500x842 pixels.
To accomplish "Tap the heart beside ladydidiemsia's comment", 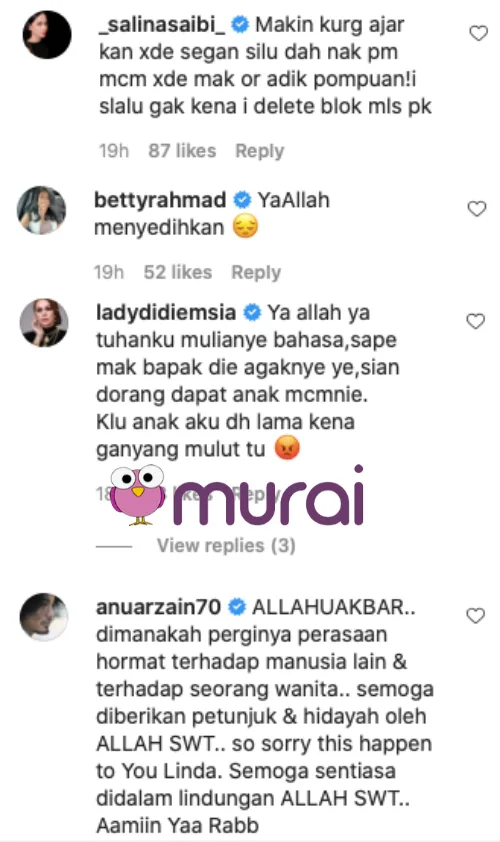I will [475, 321].
